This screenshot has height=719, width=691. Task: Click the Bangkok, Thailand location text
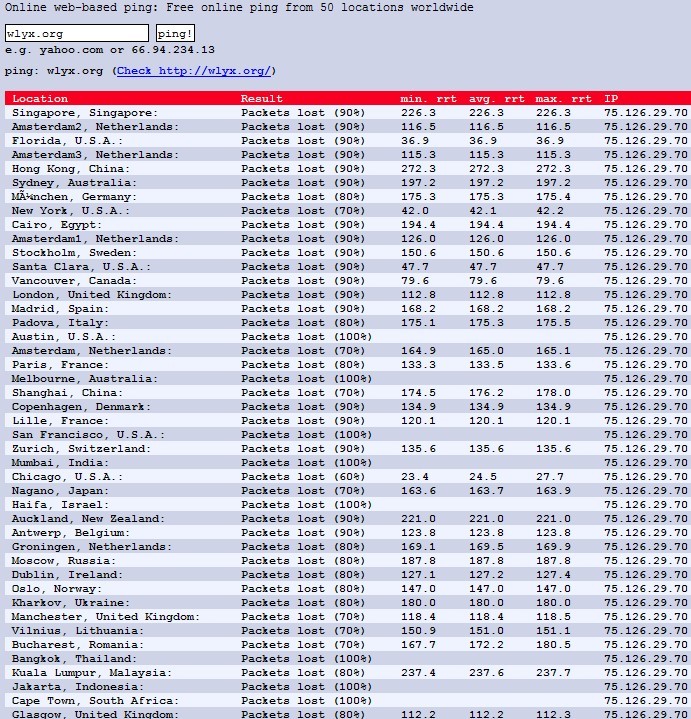(74, 658)
